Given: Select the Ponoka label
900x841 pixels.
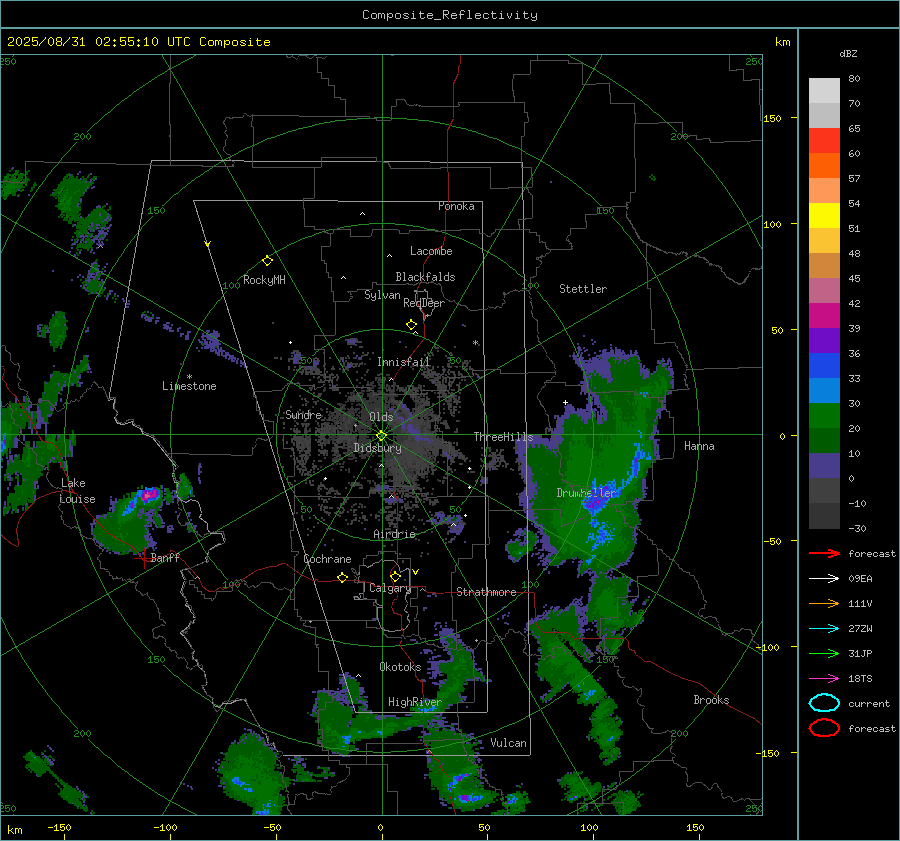Looking at the screenshot, I should pyautogui.click(x=456, y=206).
